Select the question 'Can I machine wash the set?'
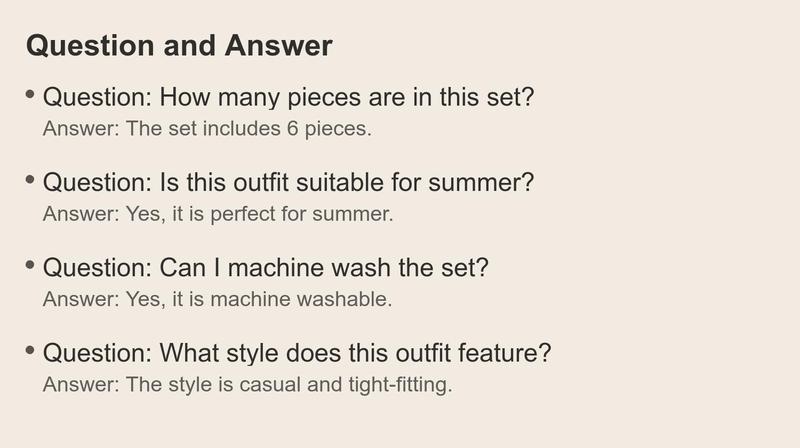Image resolution: width=800 pixels, height=448 pixels. (266, 267)
